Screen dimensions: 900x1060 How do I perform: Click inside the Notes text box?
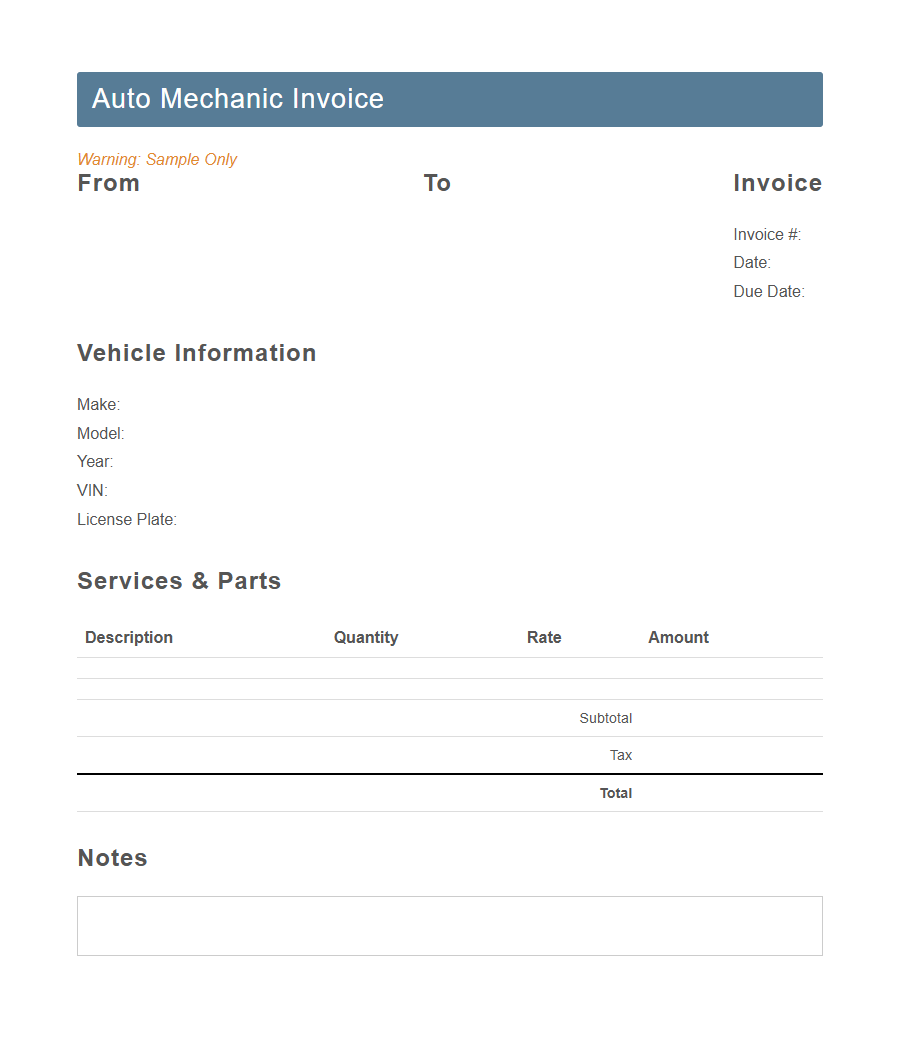pos(449,925)
